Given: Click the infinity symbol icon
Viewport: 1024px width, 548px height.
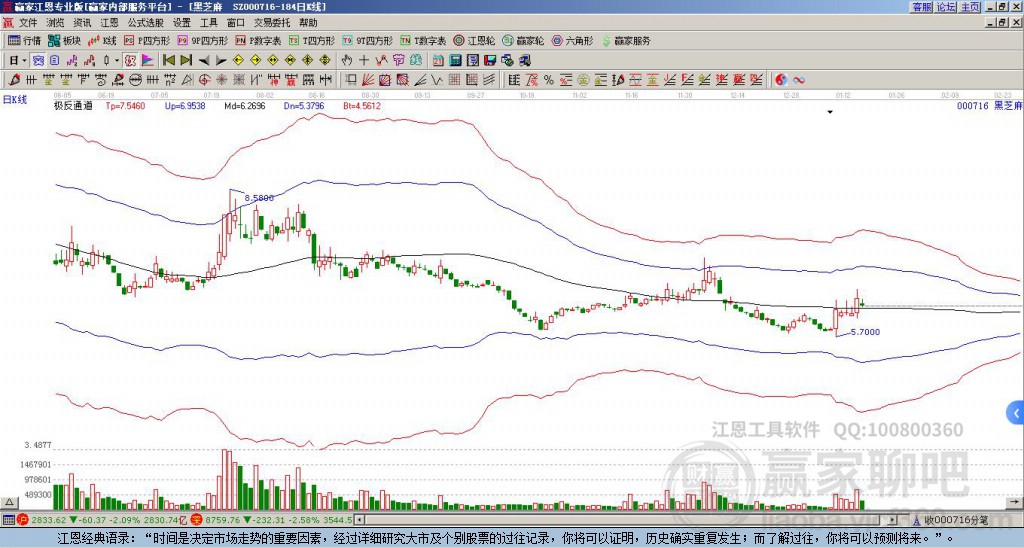Looking at the screenshot, I should pyautogui.click(x=799, y=80).
